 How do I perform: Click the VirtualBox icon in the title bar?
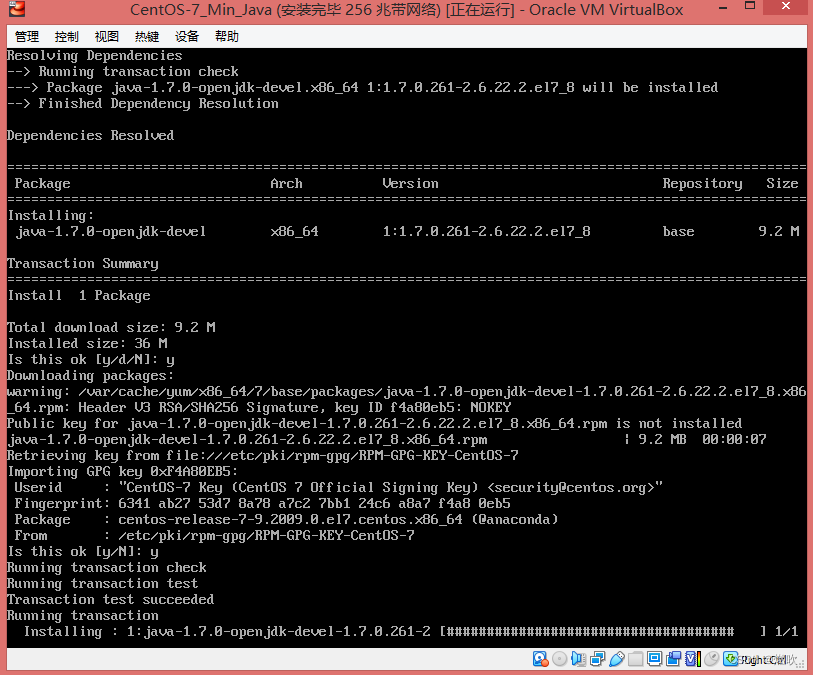(x=17, y=8)
